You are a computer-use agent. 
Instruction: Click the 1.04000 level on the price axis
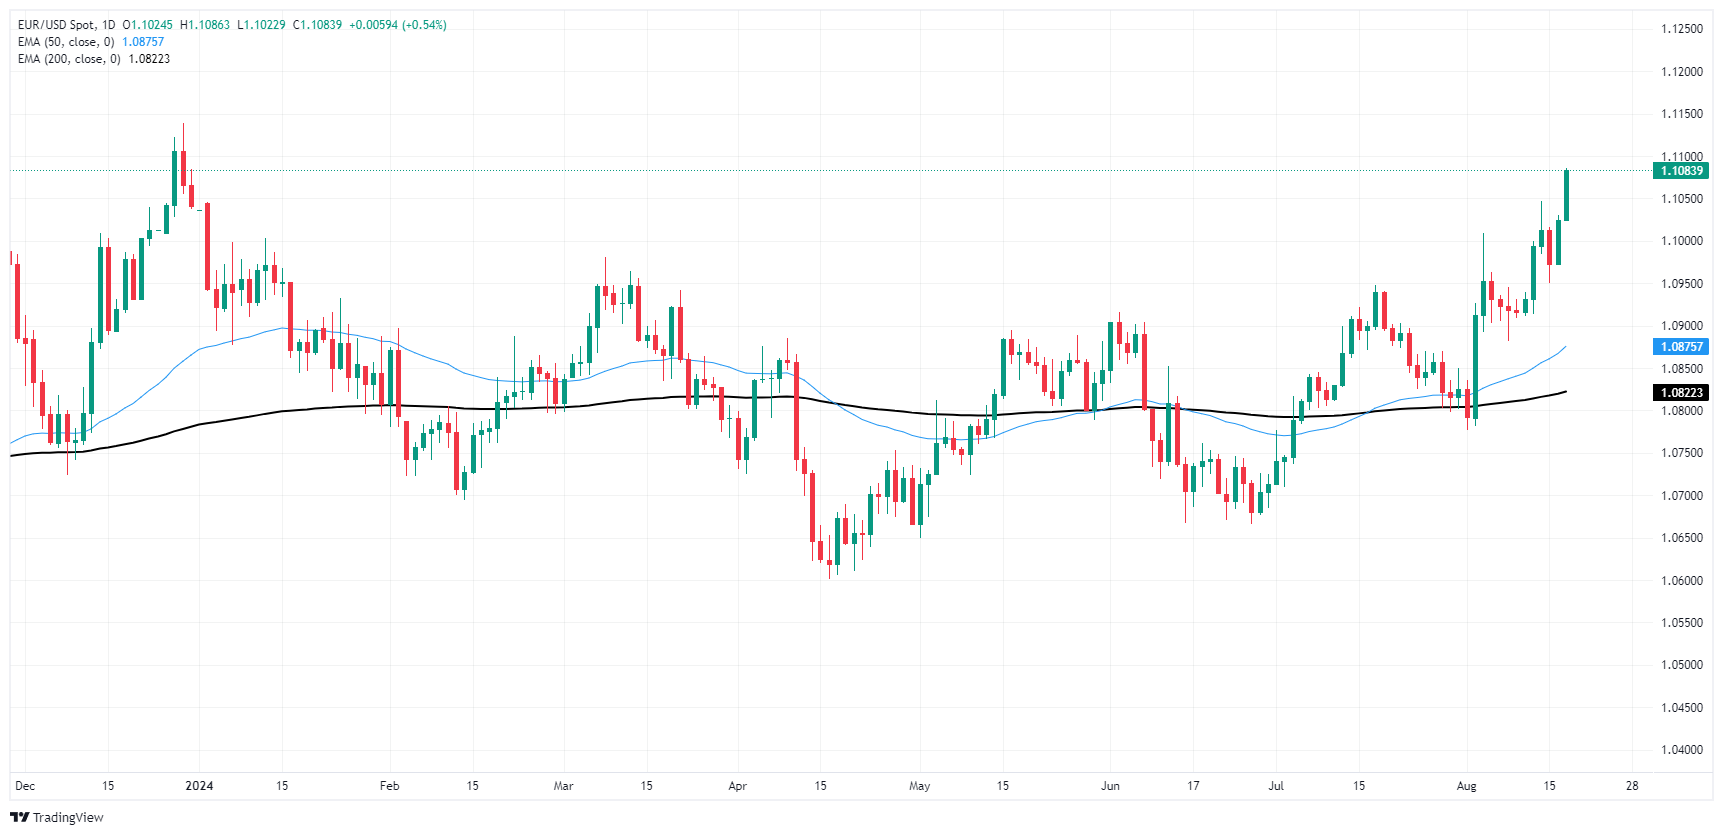tap(1681, 750)
